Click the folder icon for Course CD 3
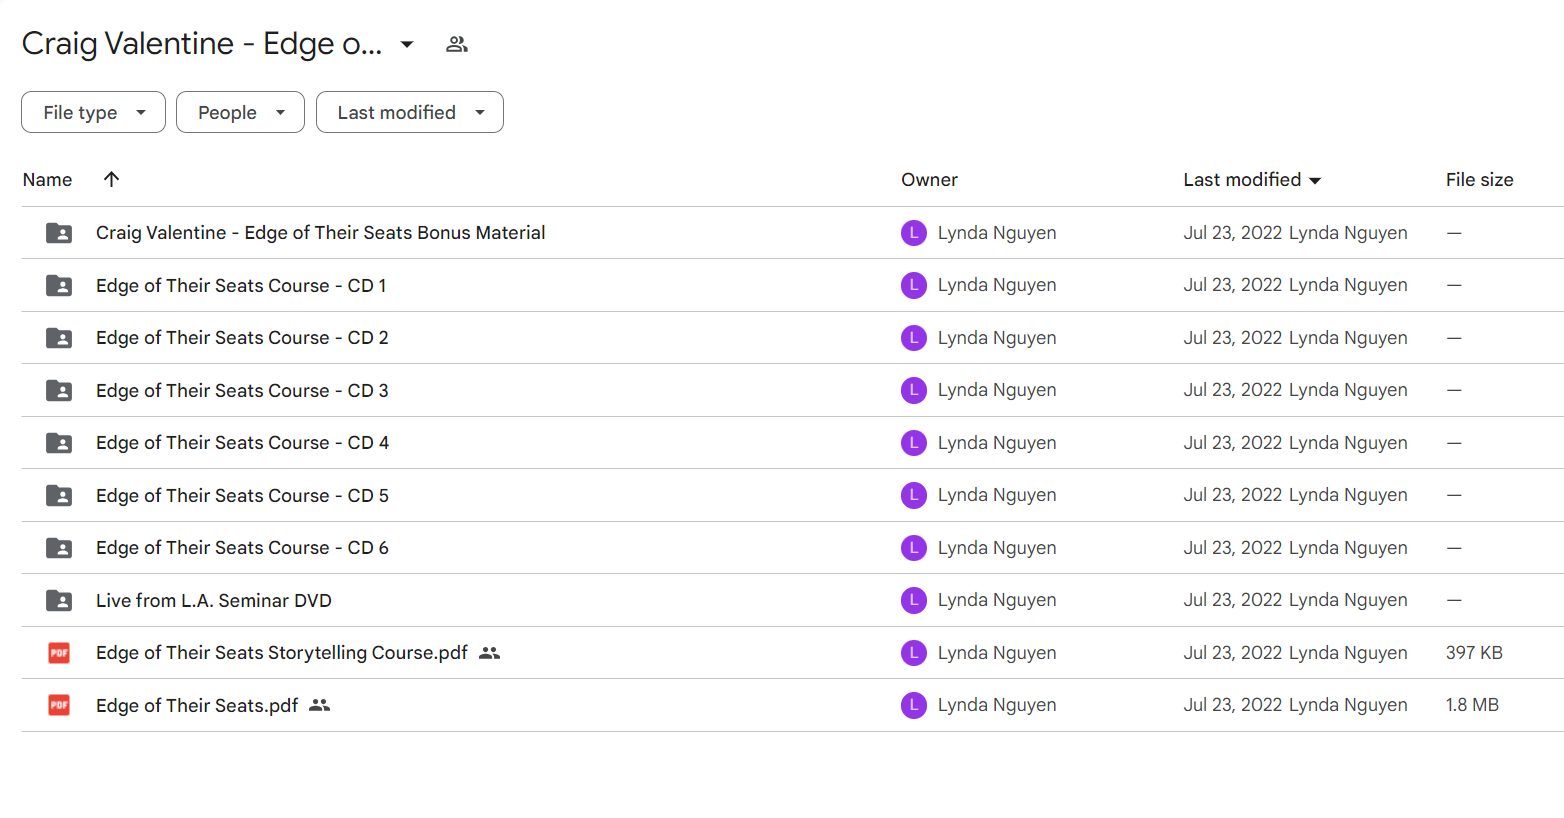 [59, 390]
